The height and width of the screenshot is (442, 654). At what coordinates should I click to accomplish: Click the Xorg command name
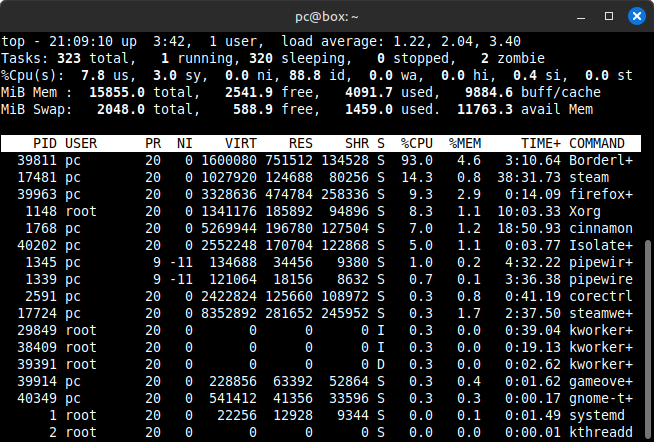585,211
